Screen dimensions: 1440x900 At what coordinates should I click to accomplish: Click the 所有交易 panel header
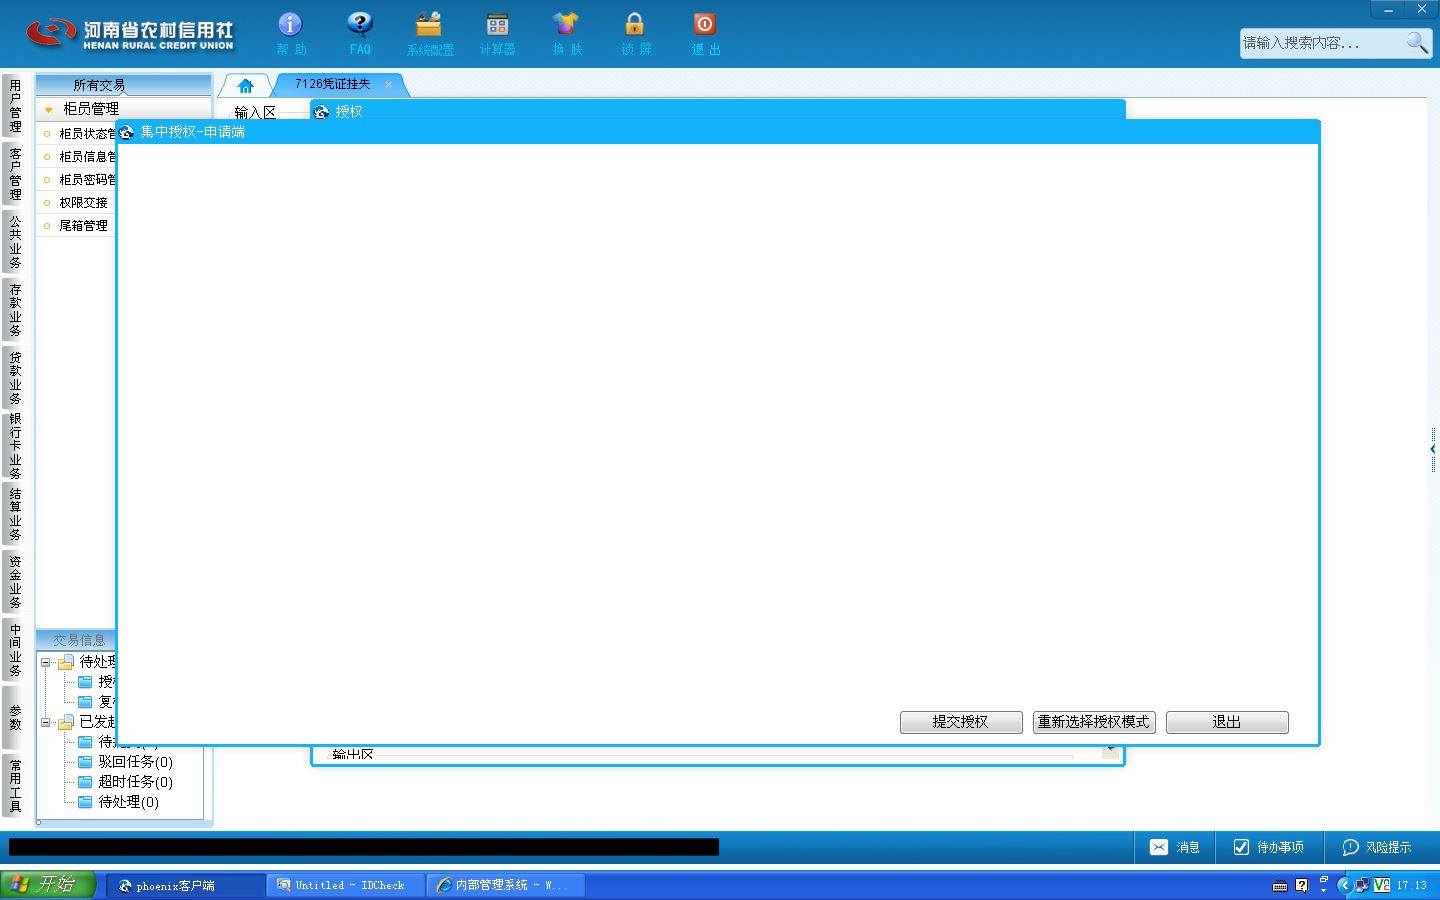[x=123, y=85]
